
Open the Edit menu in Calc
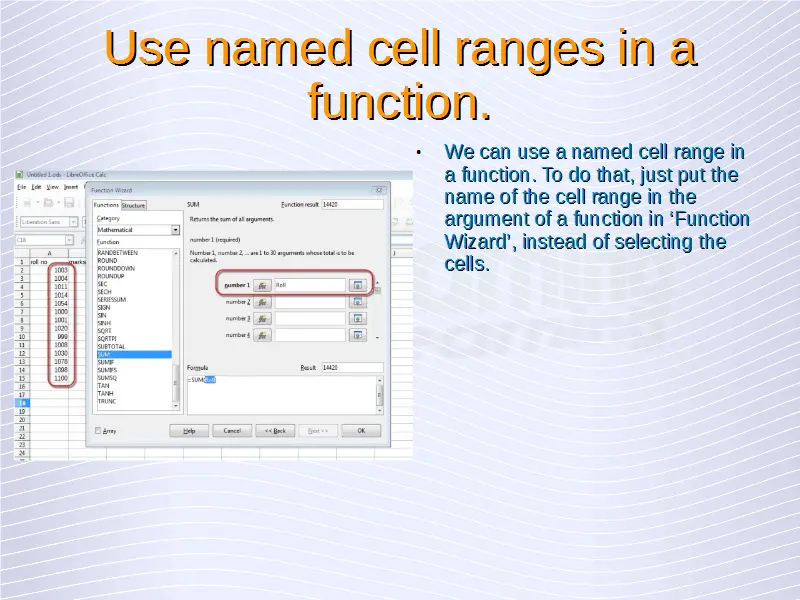click(x=36, y=187)
